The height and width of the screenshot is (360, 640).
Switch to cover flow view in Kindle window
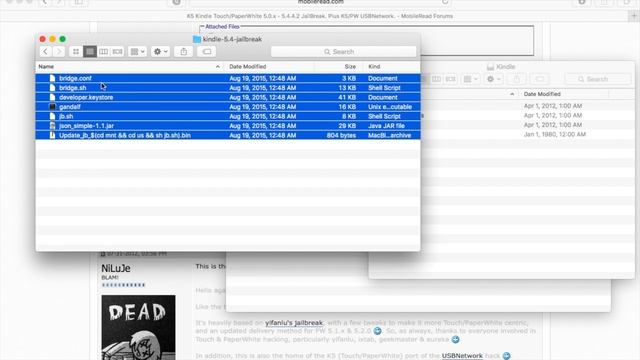tap(451, 79)
